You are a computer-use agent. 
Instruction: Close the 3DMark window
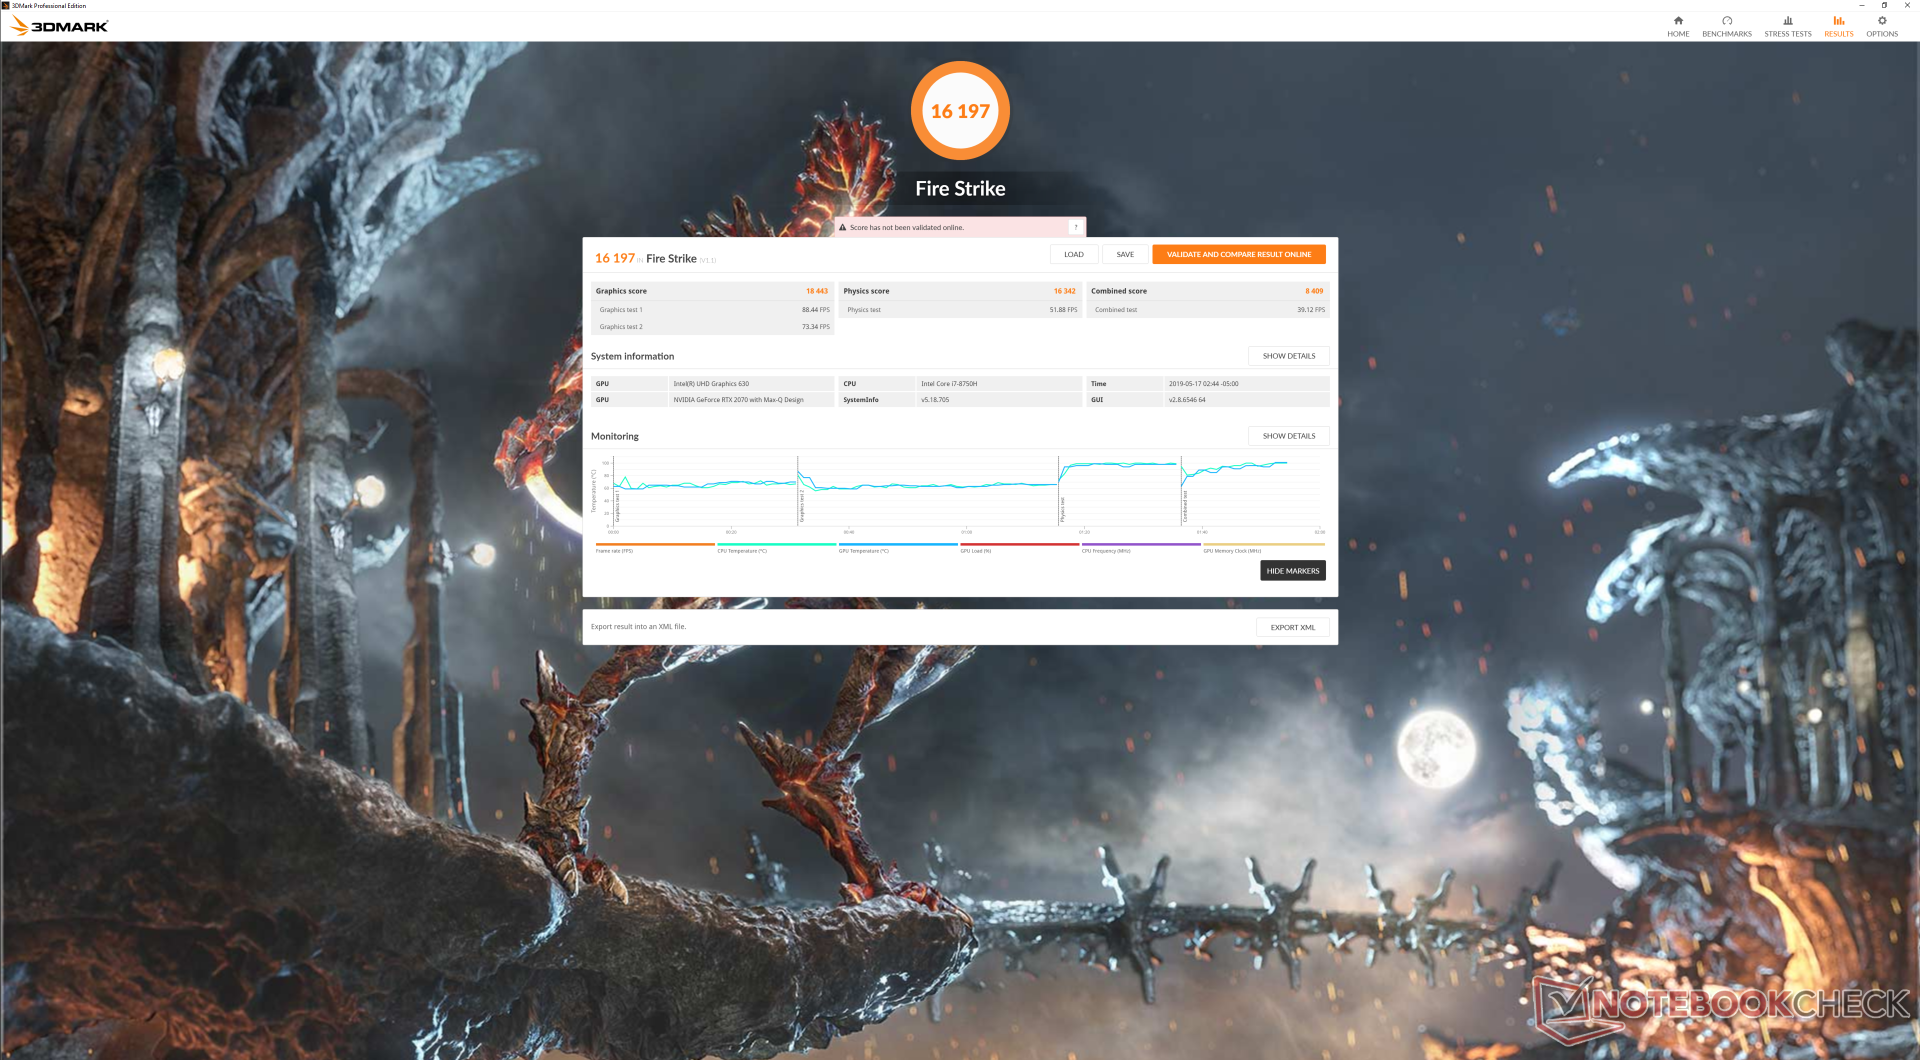click(x=1907, y=5)
